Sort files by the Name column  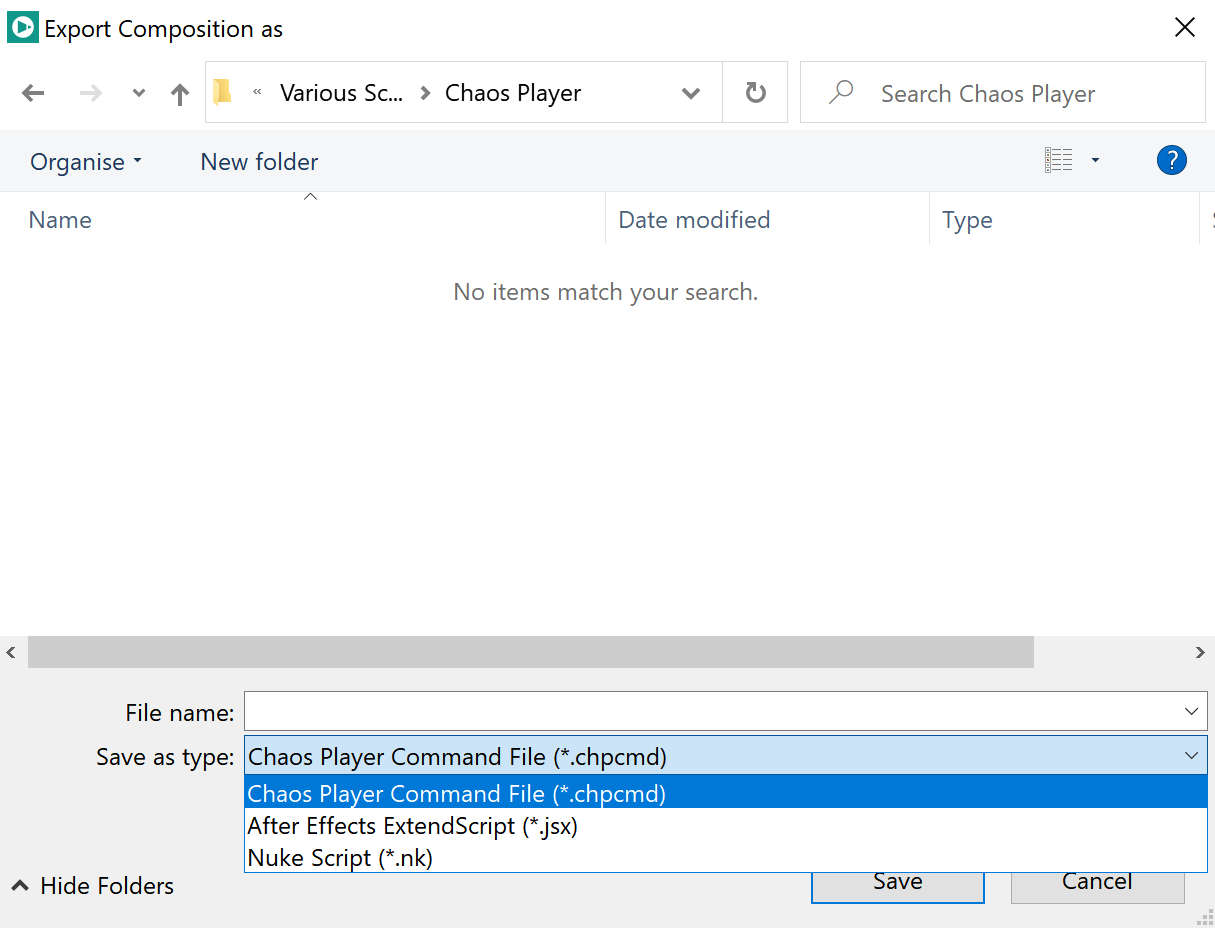(304, 220)
